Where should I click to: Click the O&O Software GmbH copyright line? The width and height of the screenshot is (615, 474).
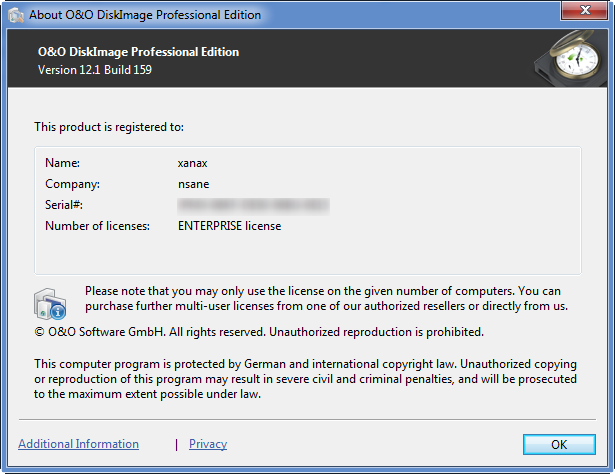pyautogui.click(x=259, y=331)
